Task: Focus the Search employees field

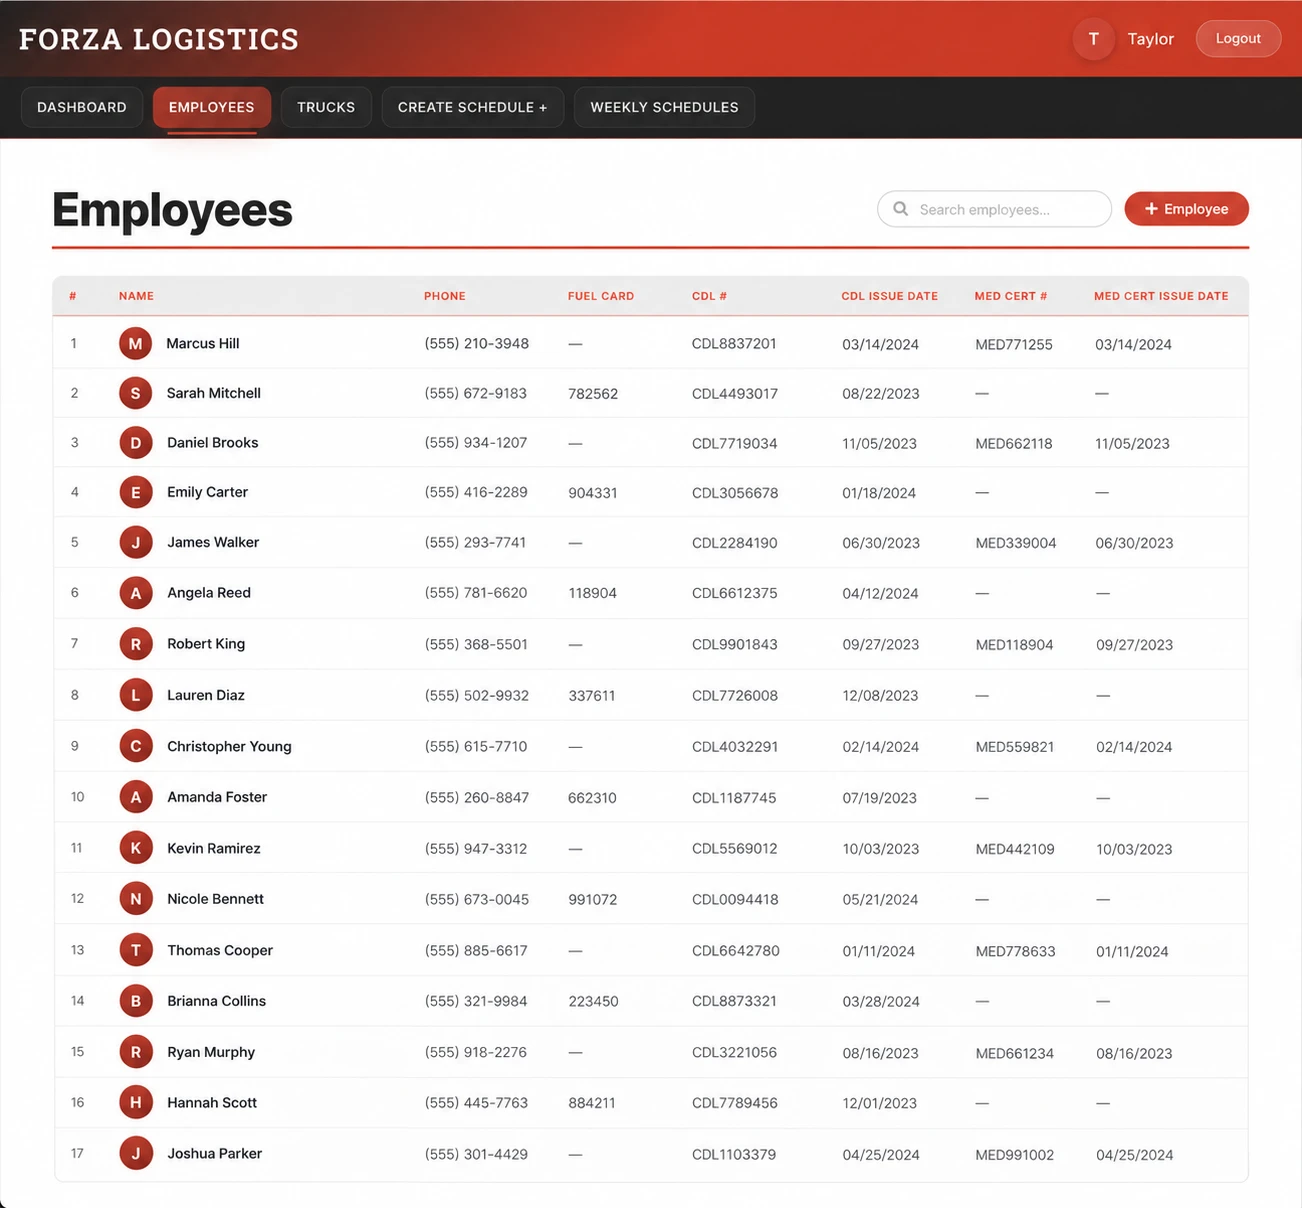Action: tap(994, 209)
